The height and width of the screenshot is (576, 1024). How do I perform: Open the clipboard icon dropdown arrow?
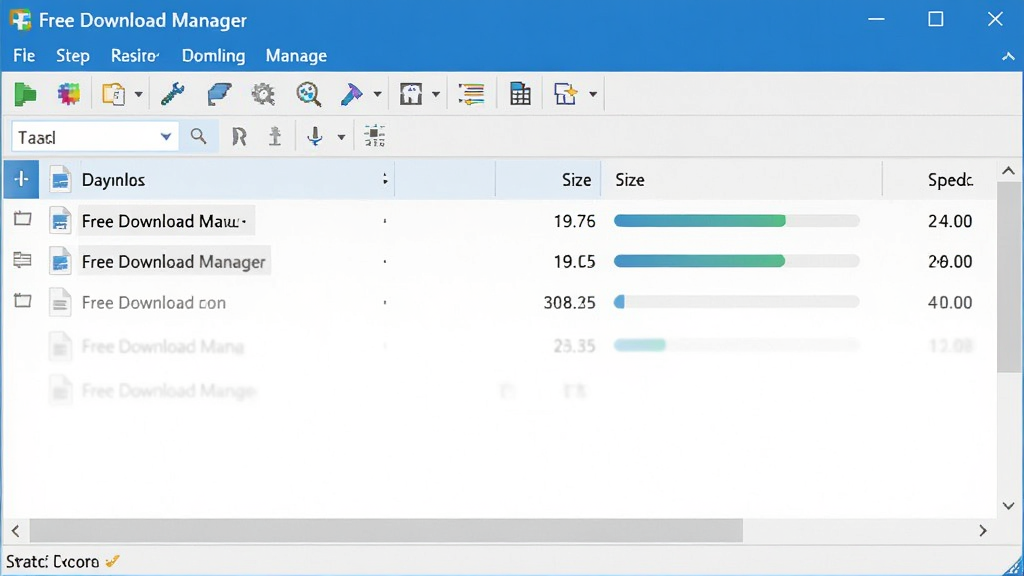138,95
